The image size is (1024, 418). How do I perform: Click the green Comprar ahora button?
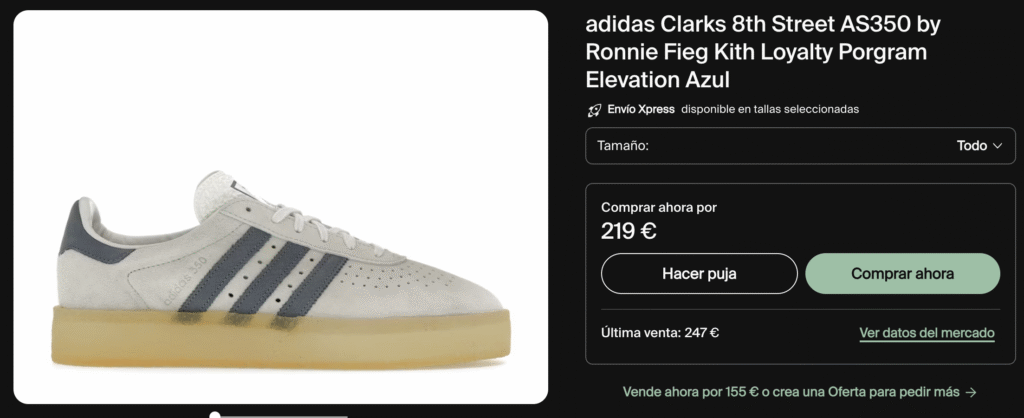click(x=903, y=274)
